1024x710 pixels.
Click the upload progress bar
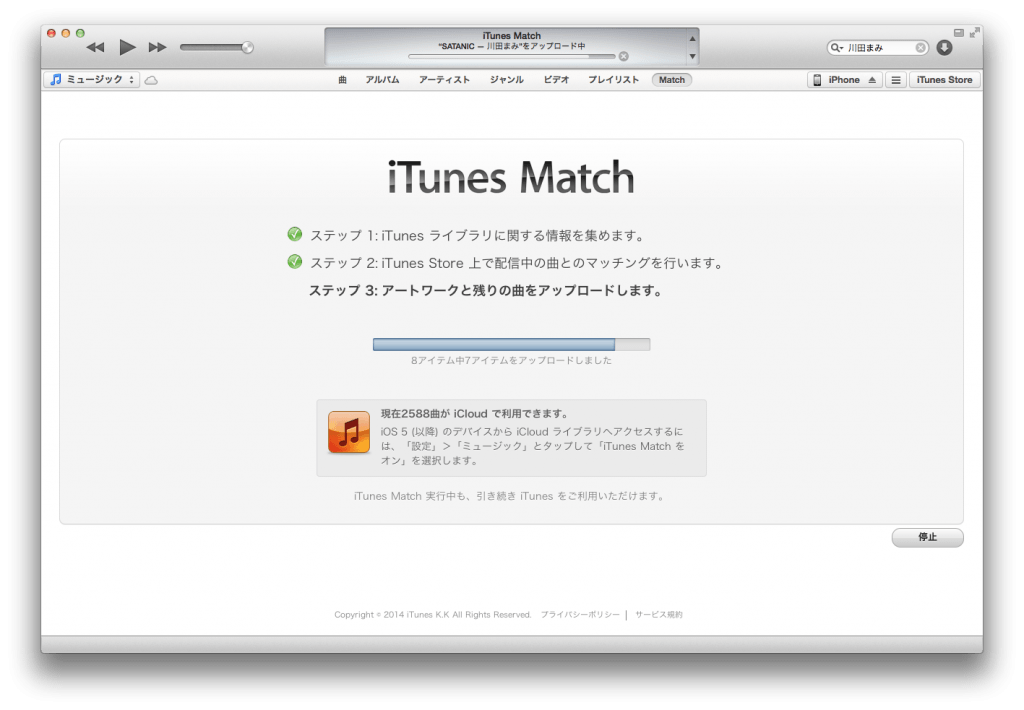point(511,344)
